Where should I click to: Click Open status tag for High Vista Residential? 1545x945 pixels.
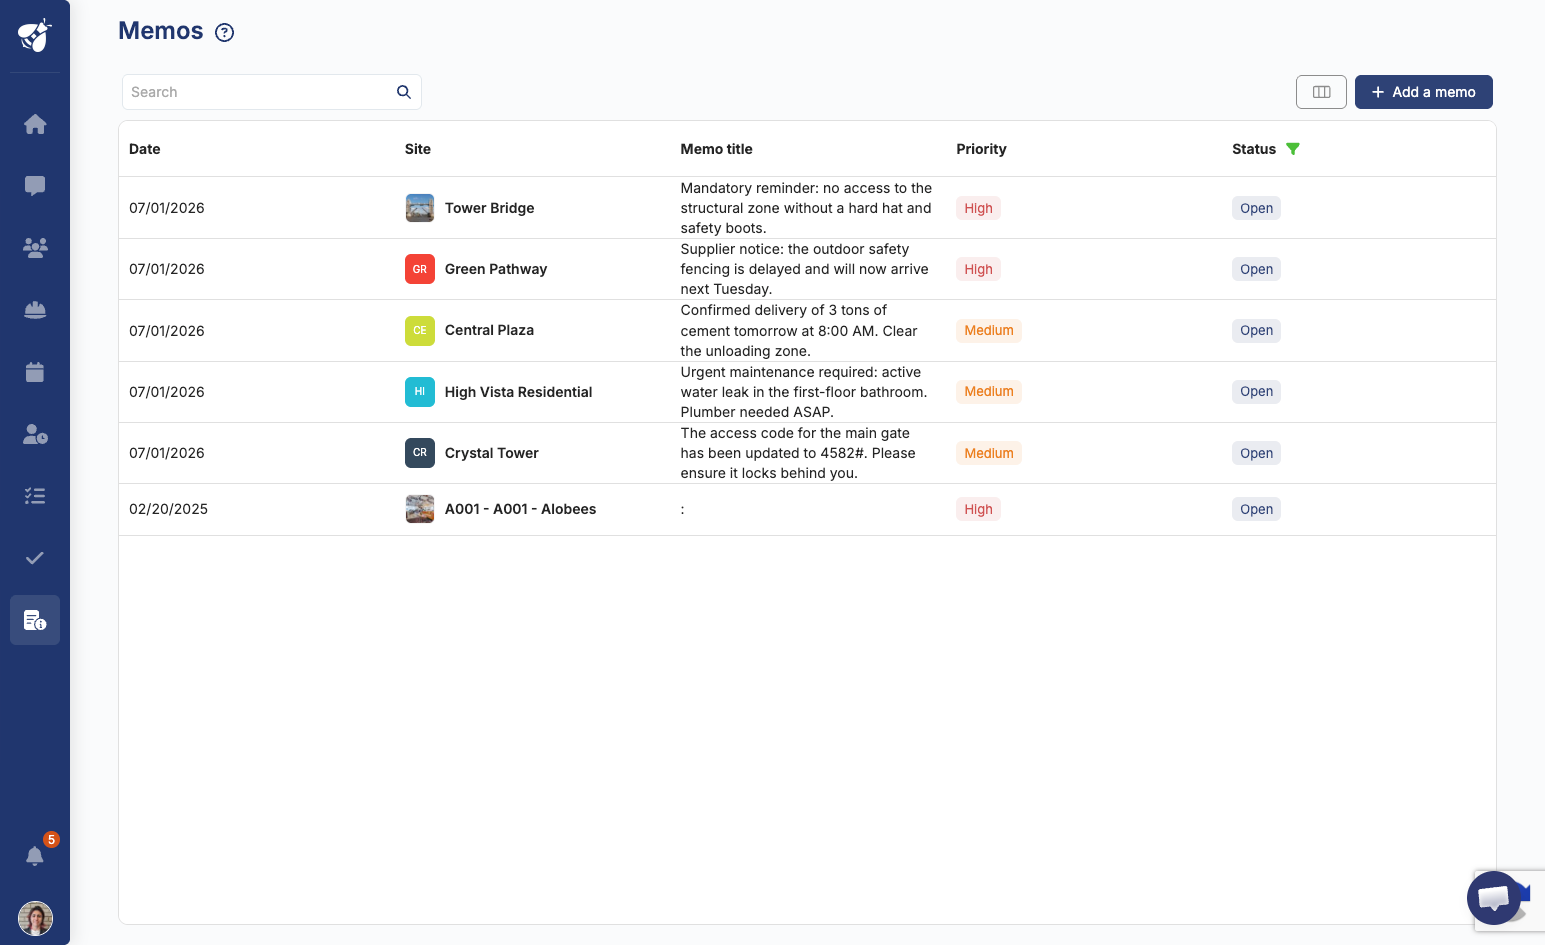coord(1256,392)
